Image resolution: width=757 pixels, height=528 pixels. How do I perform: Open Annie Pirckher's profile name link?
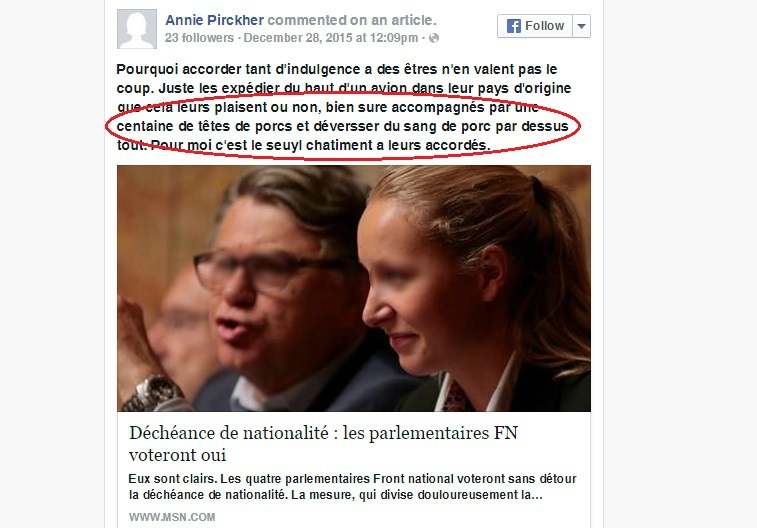coord(214,20)
